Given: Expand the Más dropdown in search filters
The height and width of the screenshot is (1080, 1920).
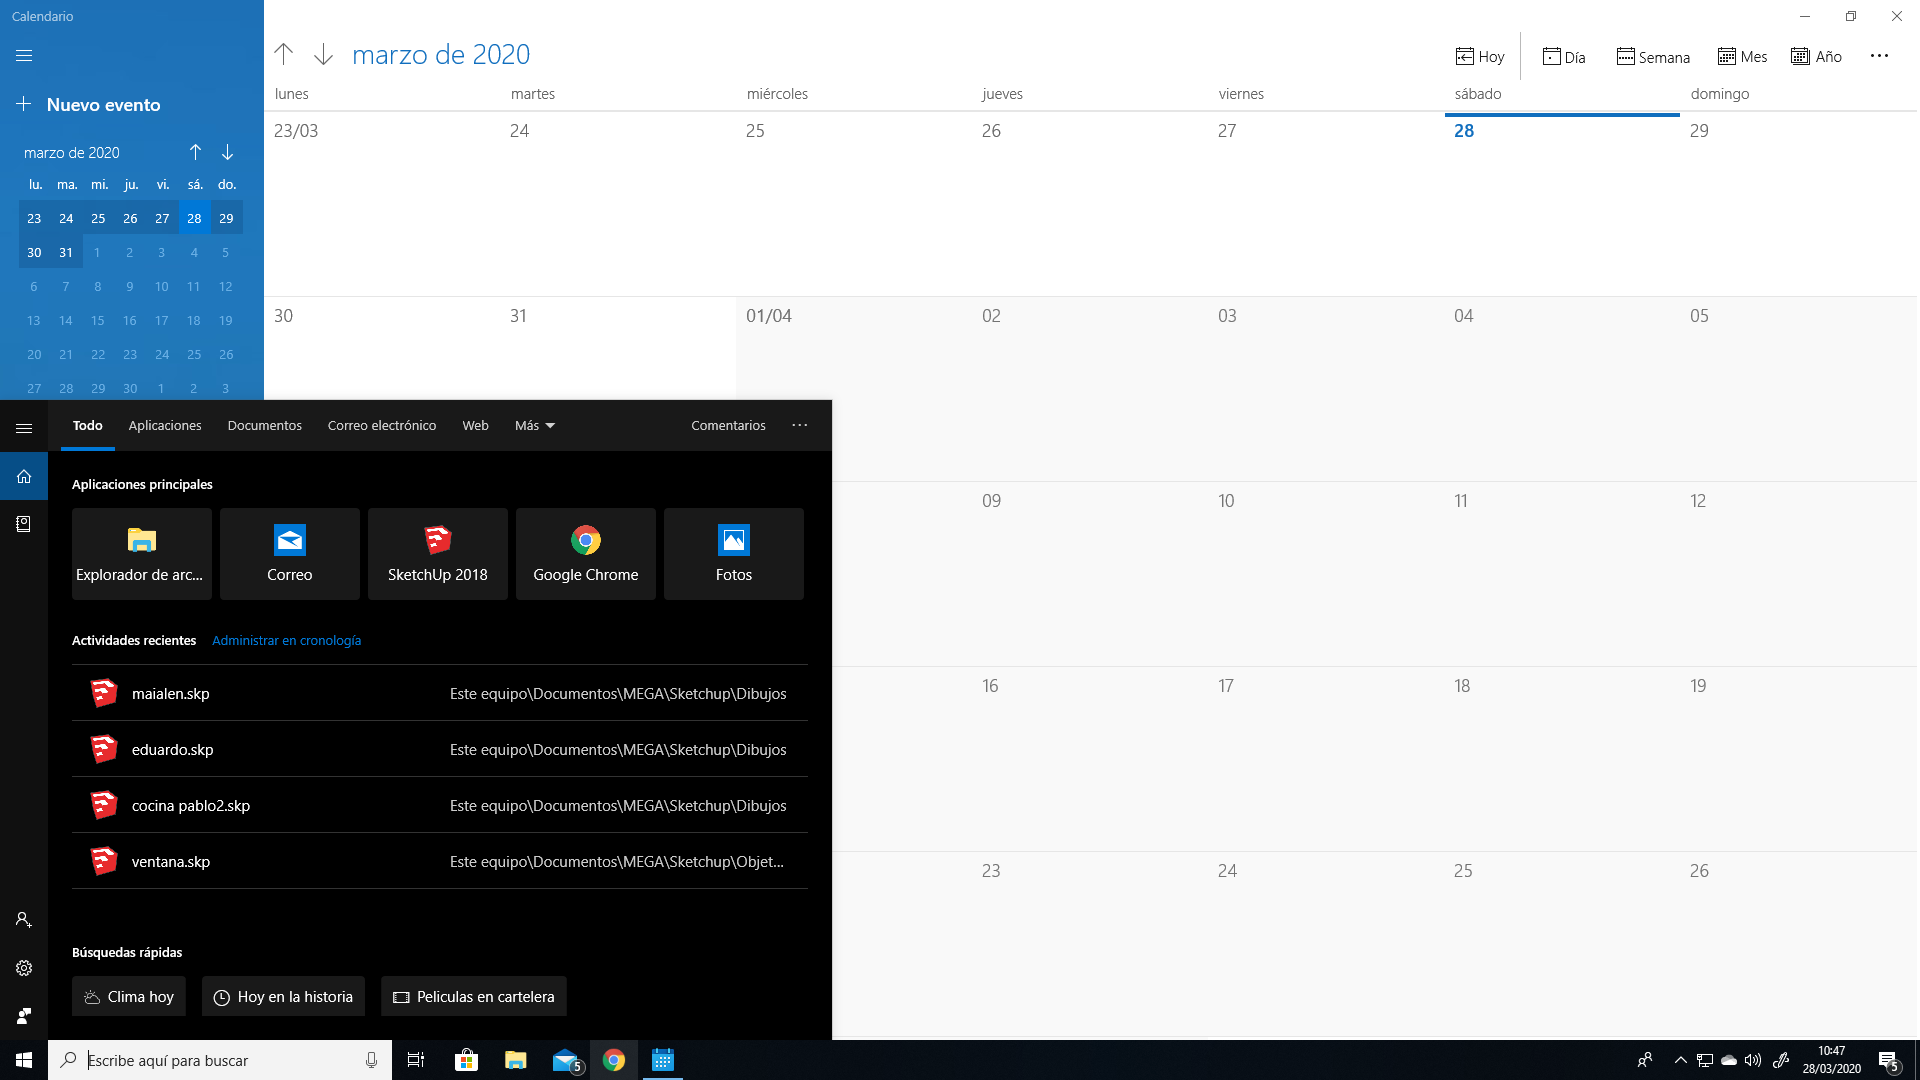Looking at the screenshot, I should (535, 425).
